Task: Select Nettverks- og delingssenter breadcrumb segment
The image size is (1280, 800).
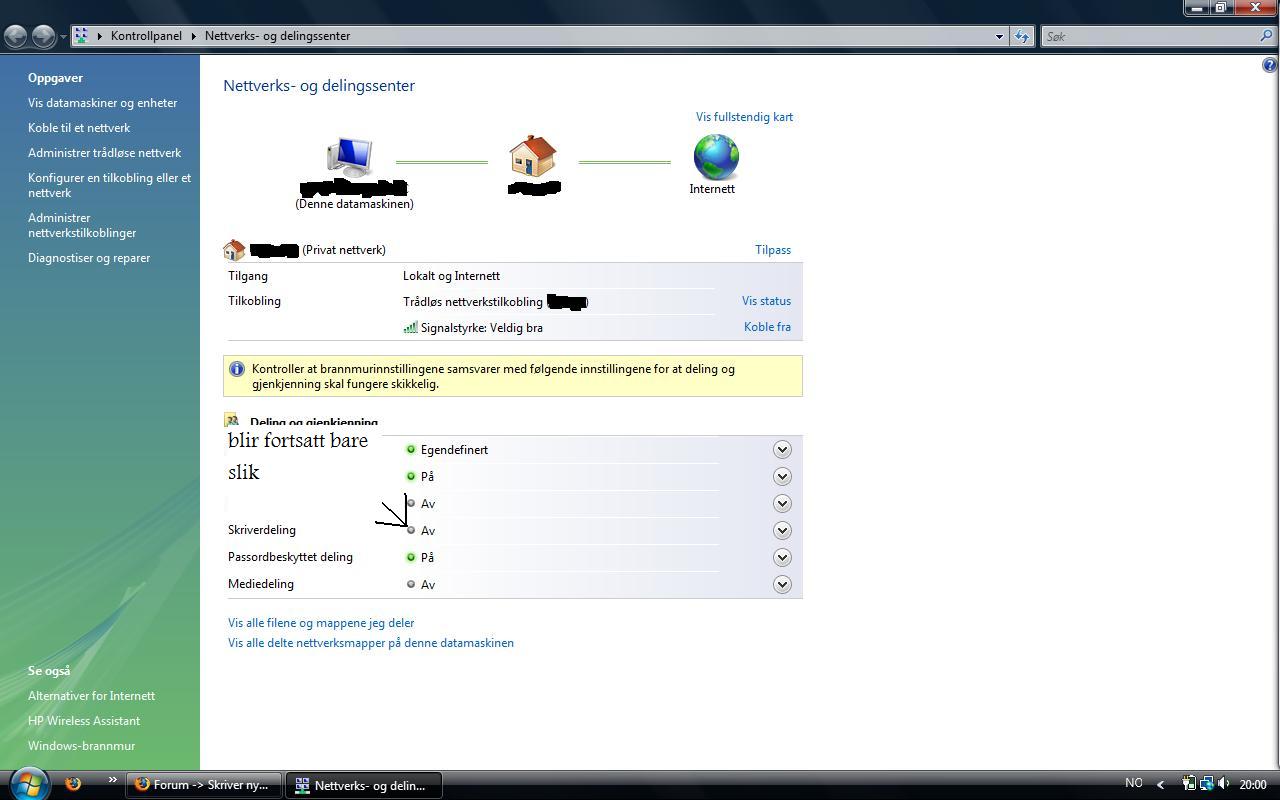Action: (x=277, y=36)
